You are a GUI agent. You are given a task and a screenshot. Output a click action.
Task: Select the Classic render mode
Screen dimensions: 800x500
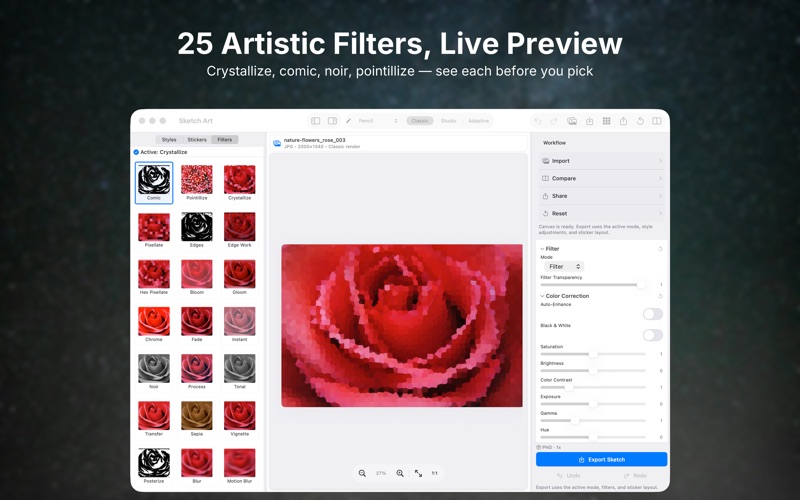(420, 121)
